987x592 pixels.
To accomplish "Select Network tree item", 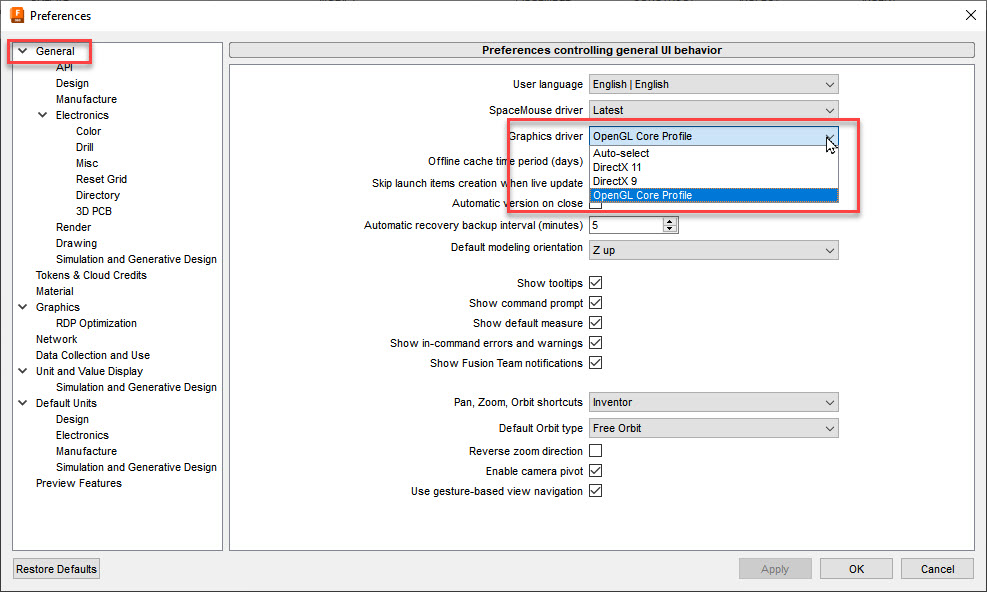I will (57, 339).
